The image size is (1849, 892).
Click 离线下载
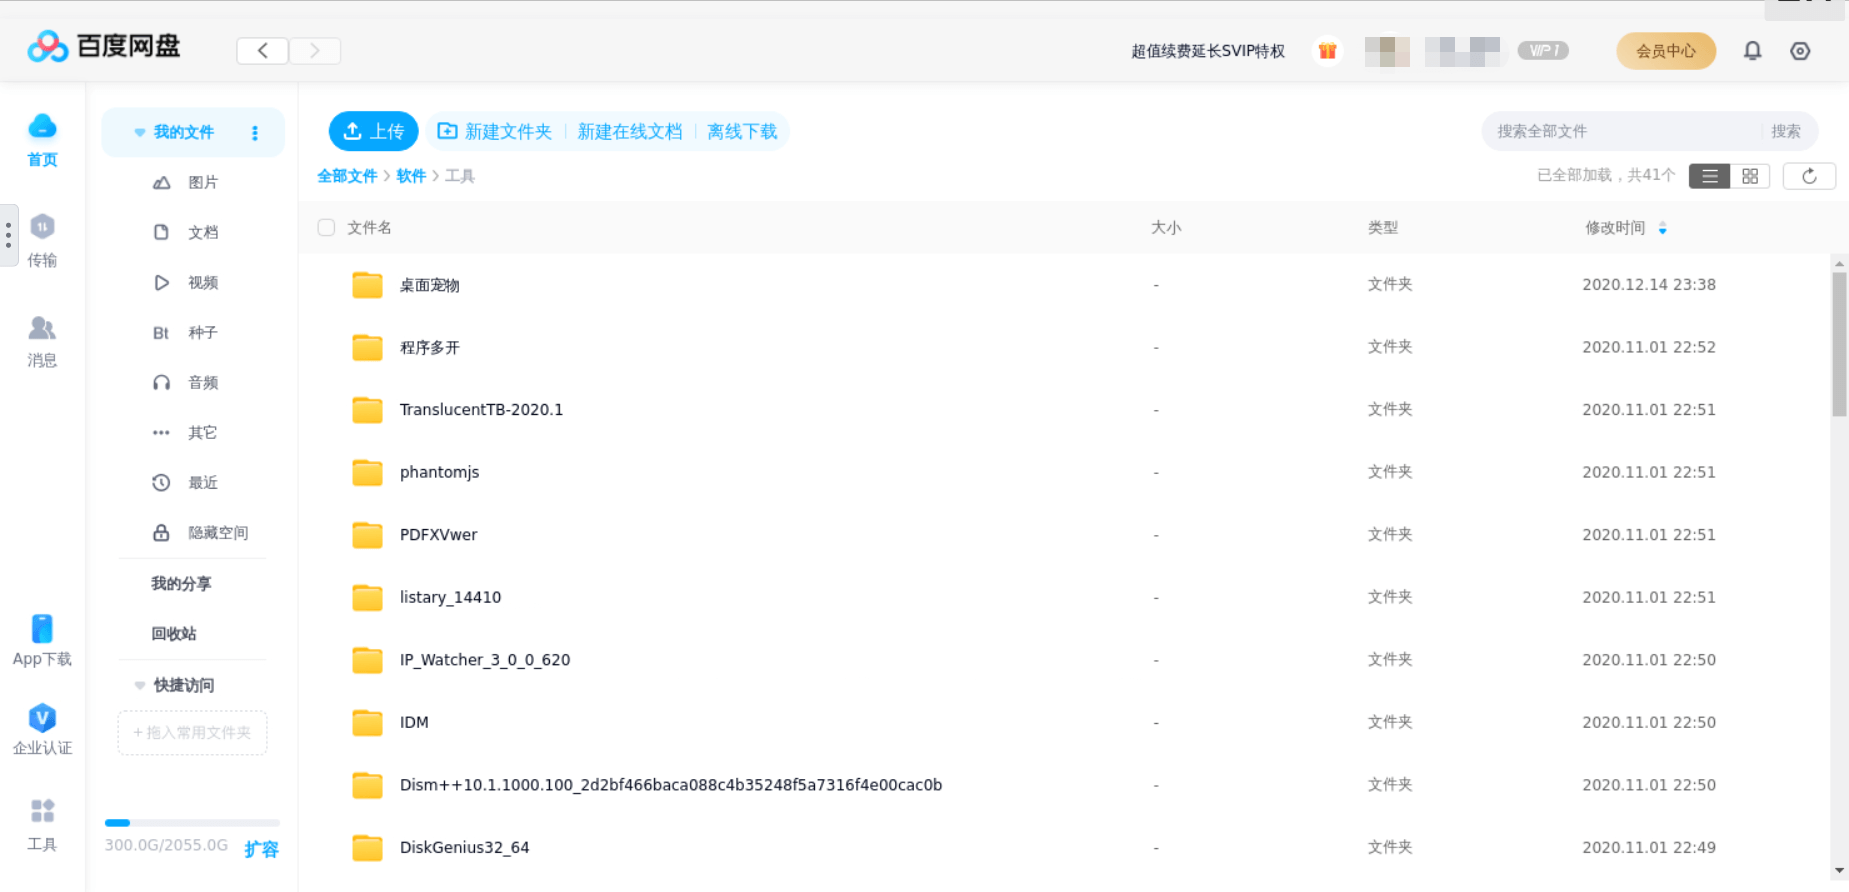(742, 131)
